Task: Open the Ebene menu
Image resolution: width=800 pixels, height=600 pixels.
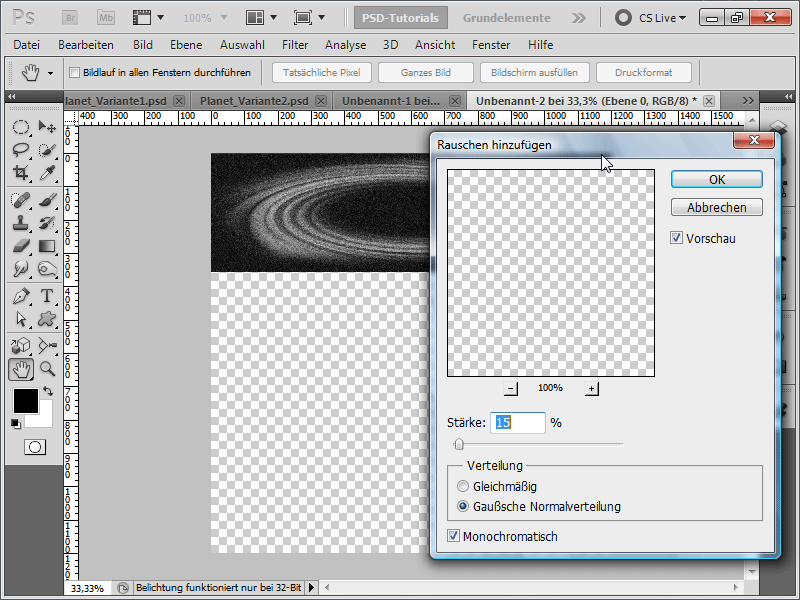Action: 186,45
